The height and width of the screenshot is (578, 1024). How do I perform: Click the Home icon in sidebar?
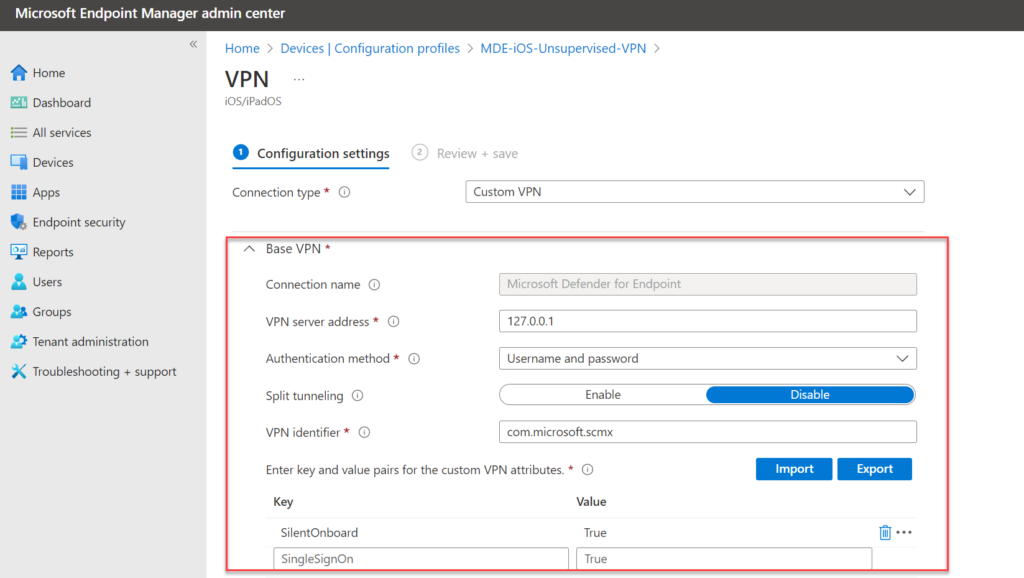coord(19,72)
